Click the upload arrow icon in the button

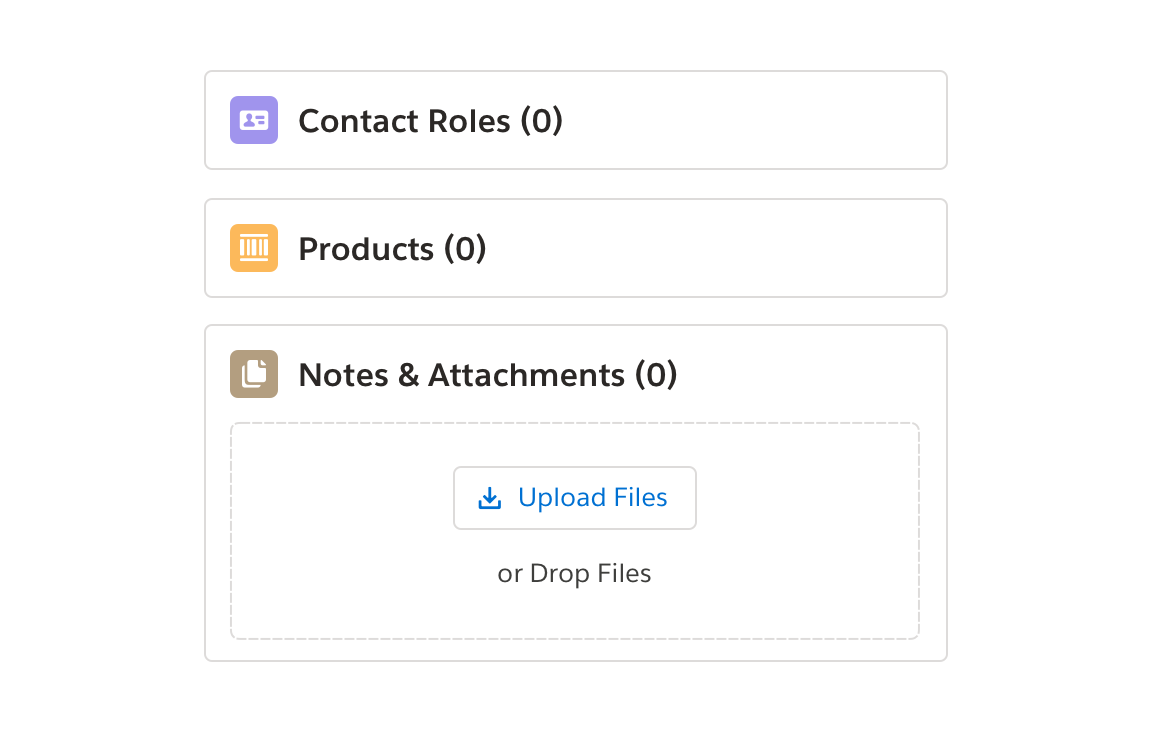(x=490, y=498)
